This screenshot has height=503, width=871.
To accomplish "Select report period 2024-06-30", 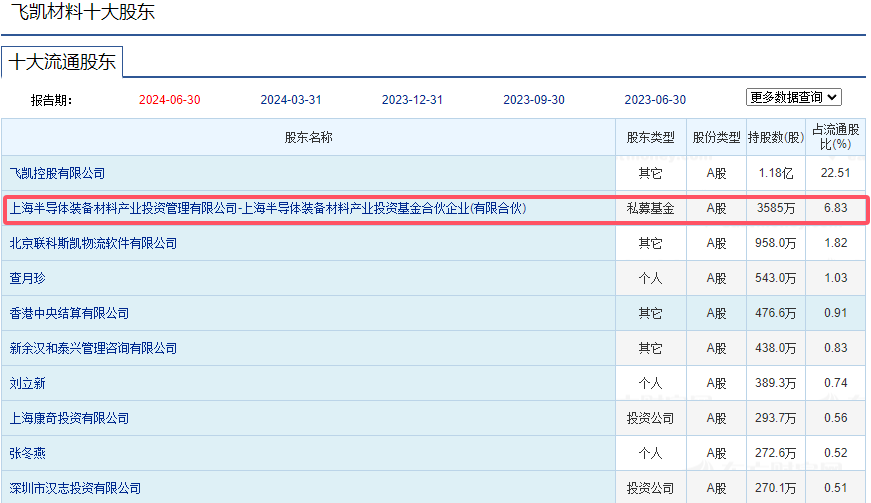I will [x=169, y=100].
